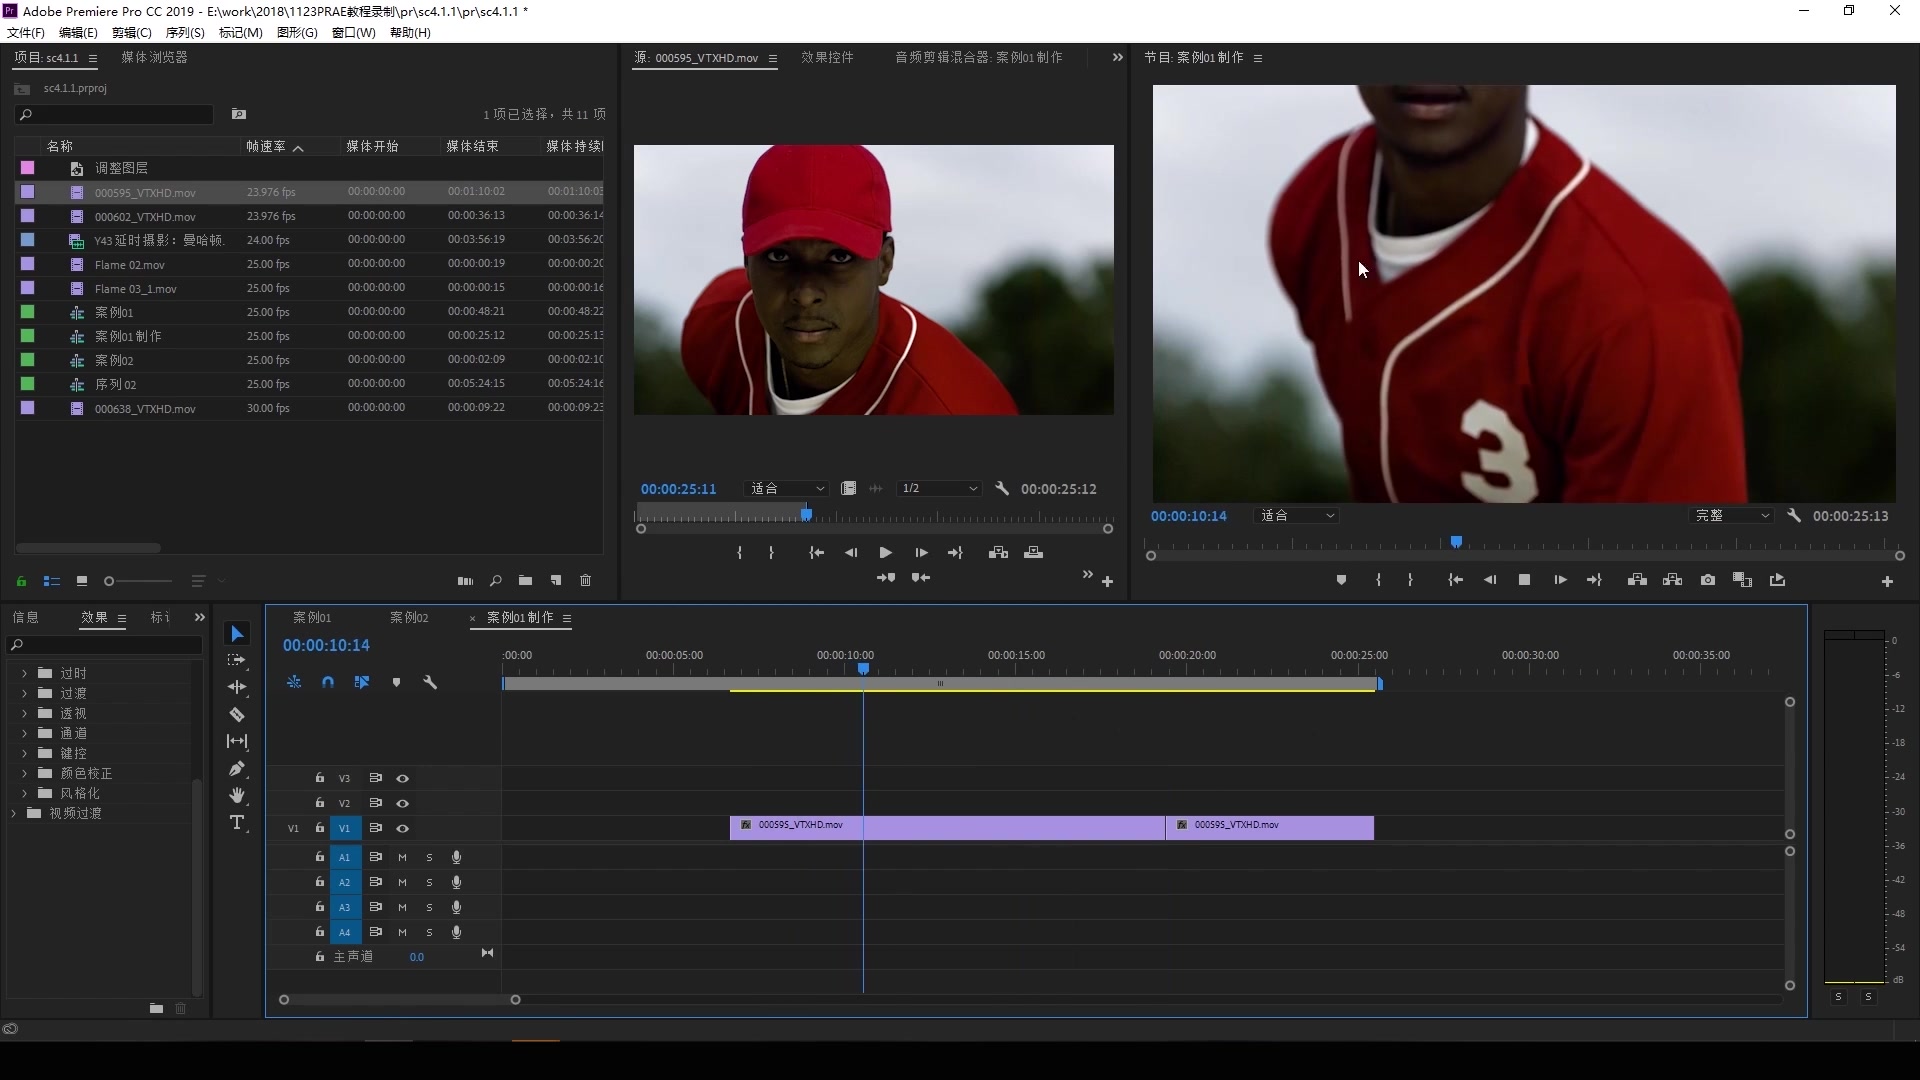1920x1080 pixels.
Task: Open the 序列(S) menu
Action: pyautogui.click(x=185, y=33)
